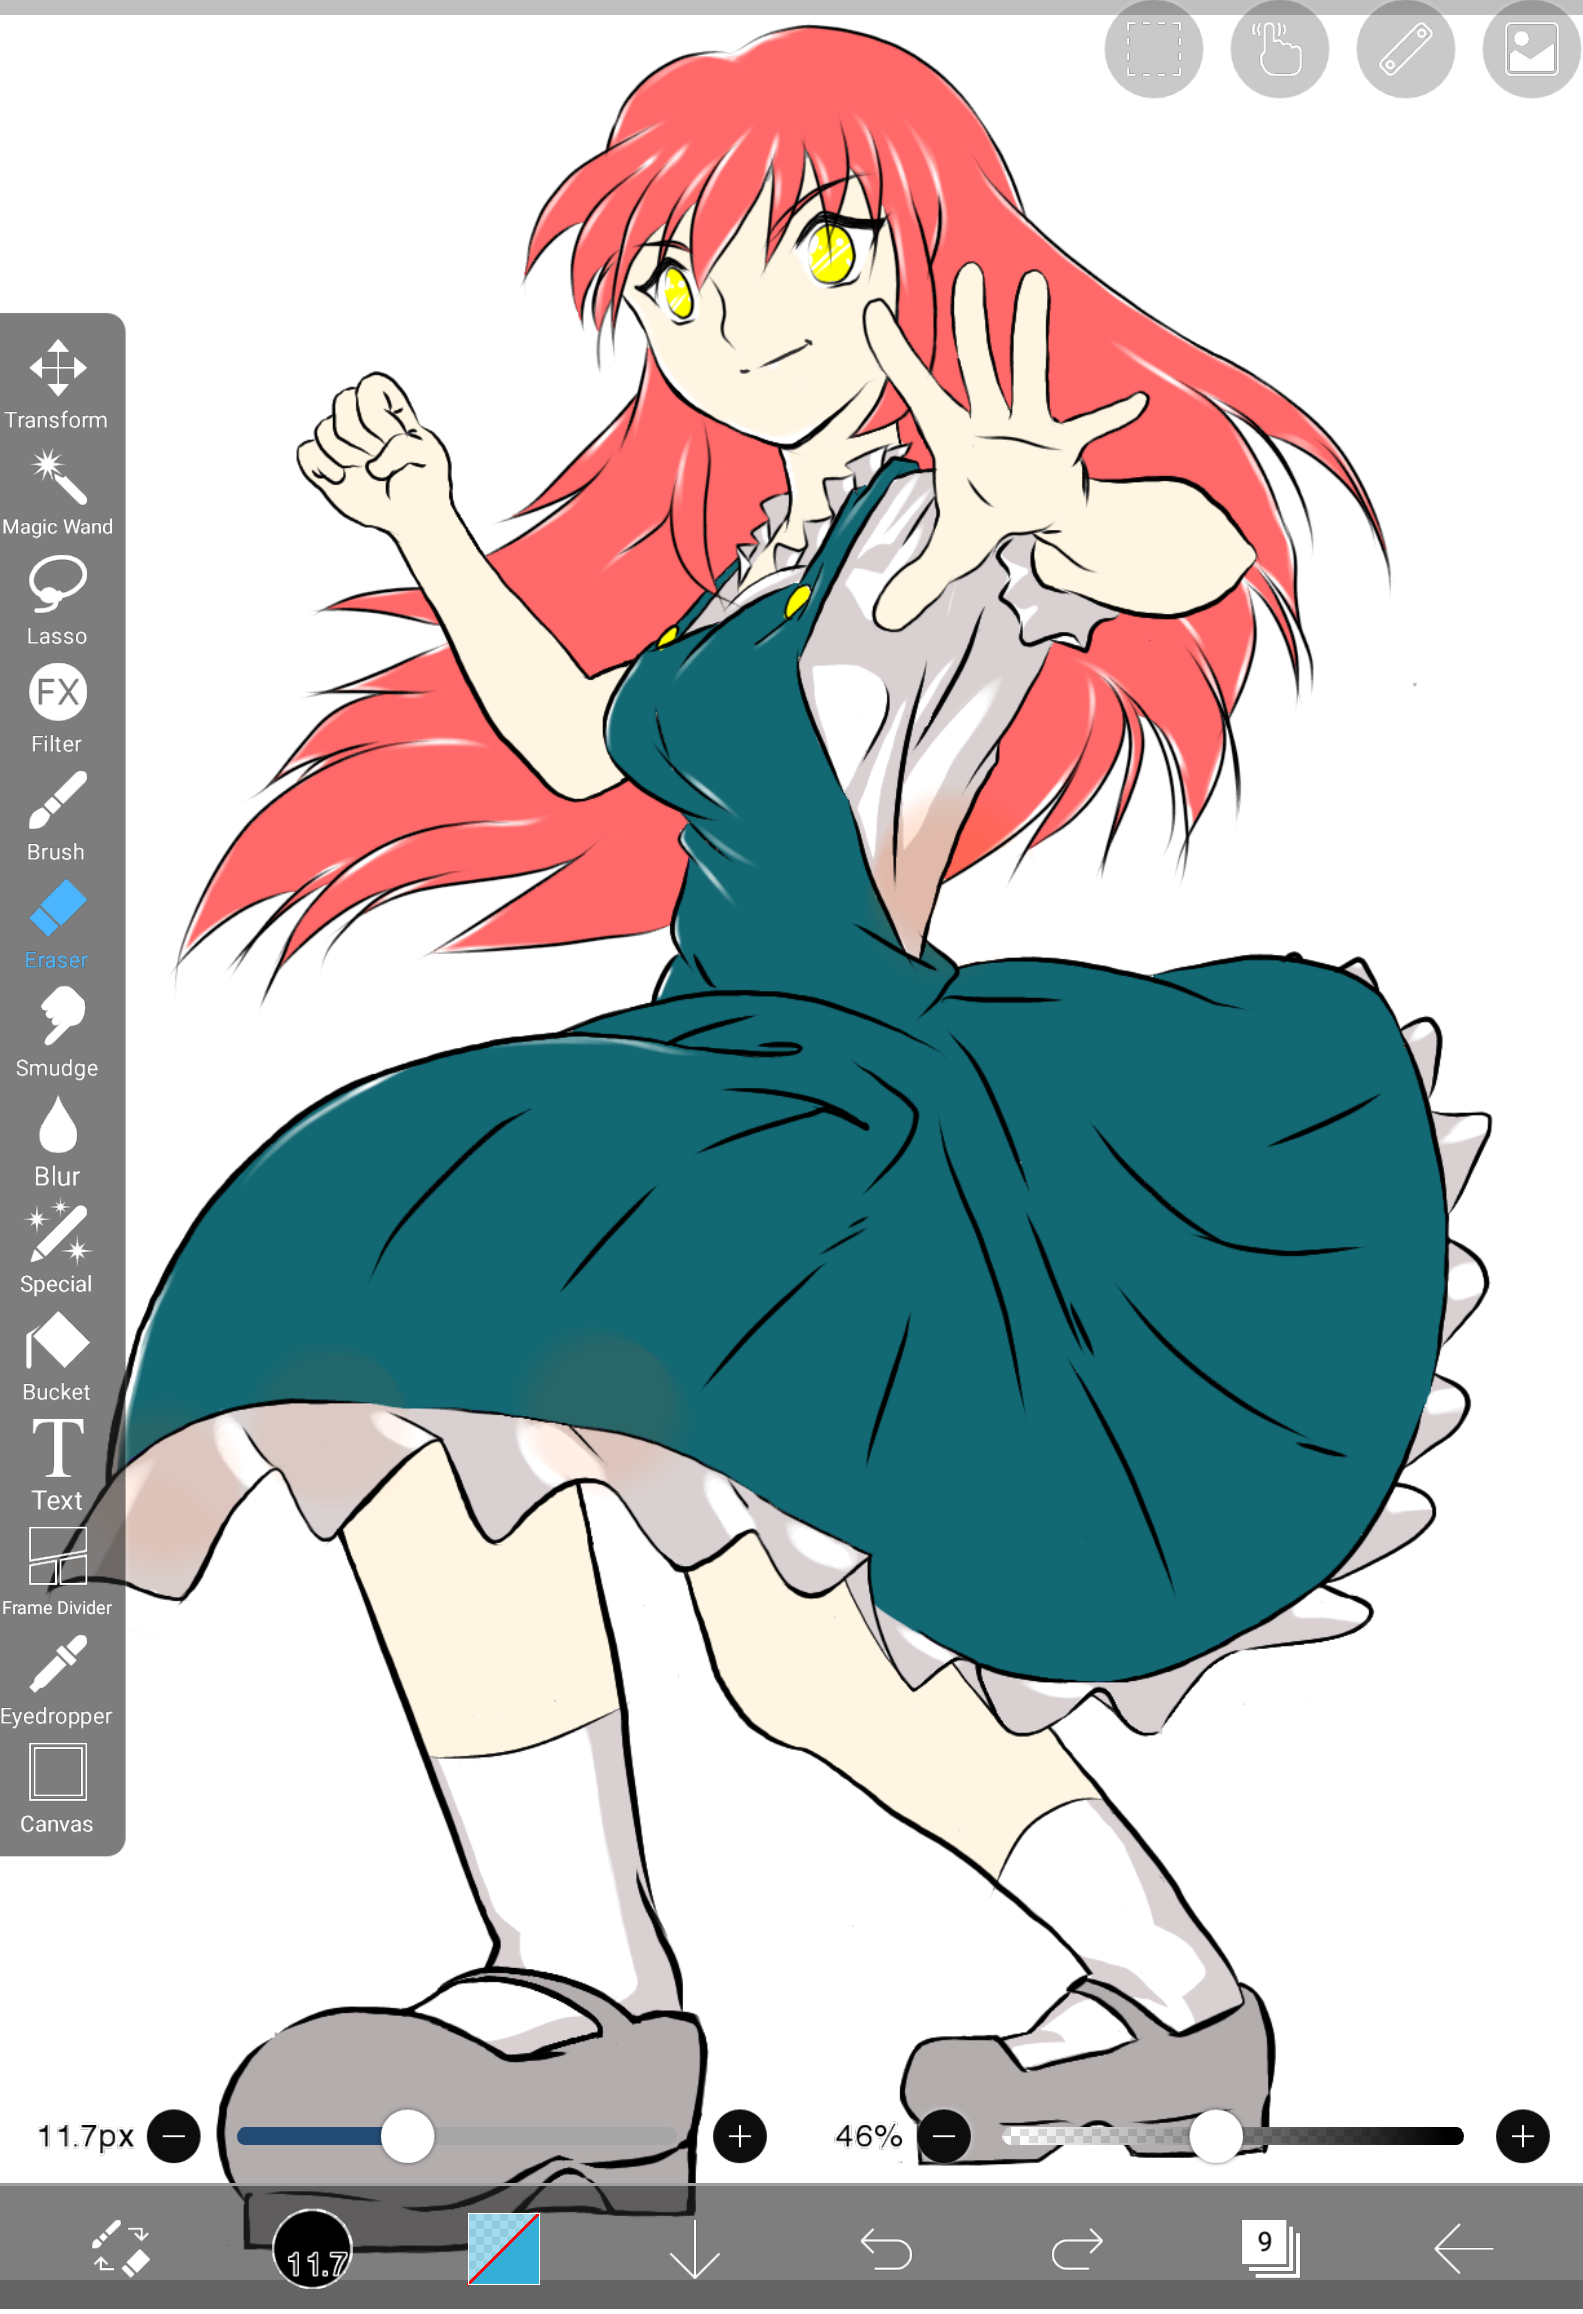Toggle brush and eraser switch icon
1583x2314 pixels.
120,2249
